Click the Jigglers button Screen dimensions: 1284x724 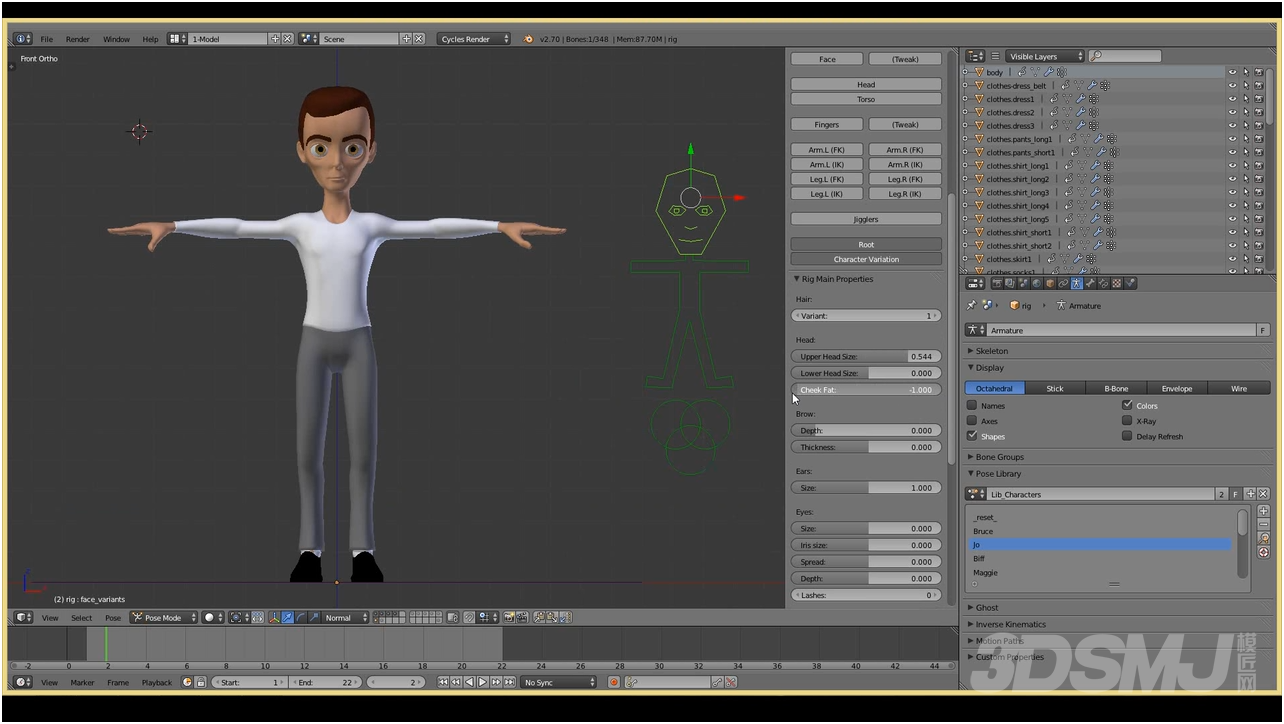click(866, 218)
